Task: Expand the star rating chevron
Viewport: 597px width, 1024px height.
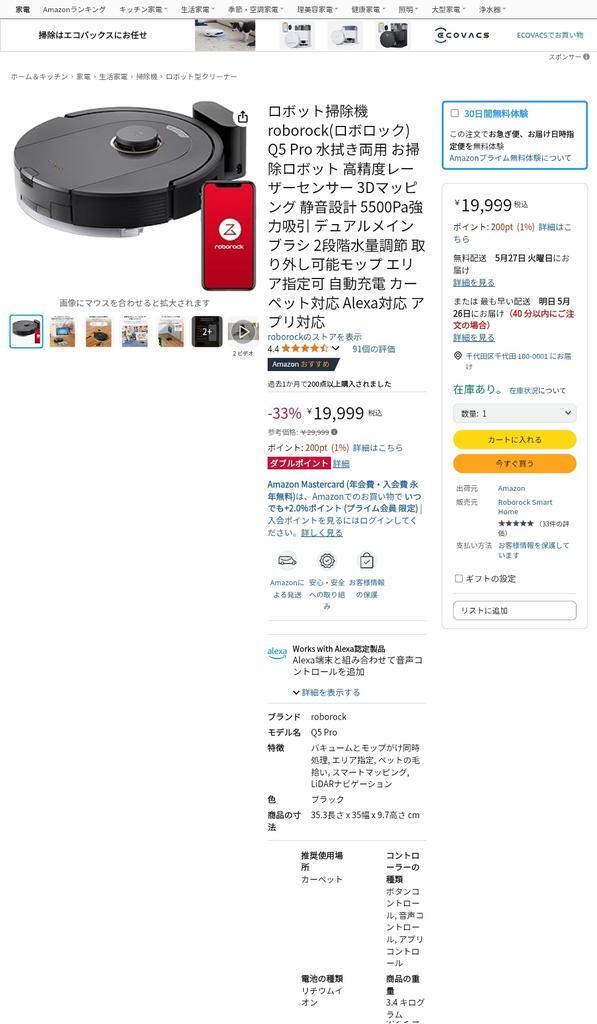Action: tap(336, 349)
